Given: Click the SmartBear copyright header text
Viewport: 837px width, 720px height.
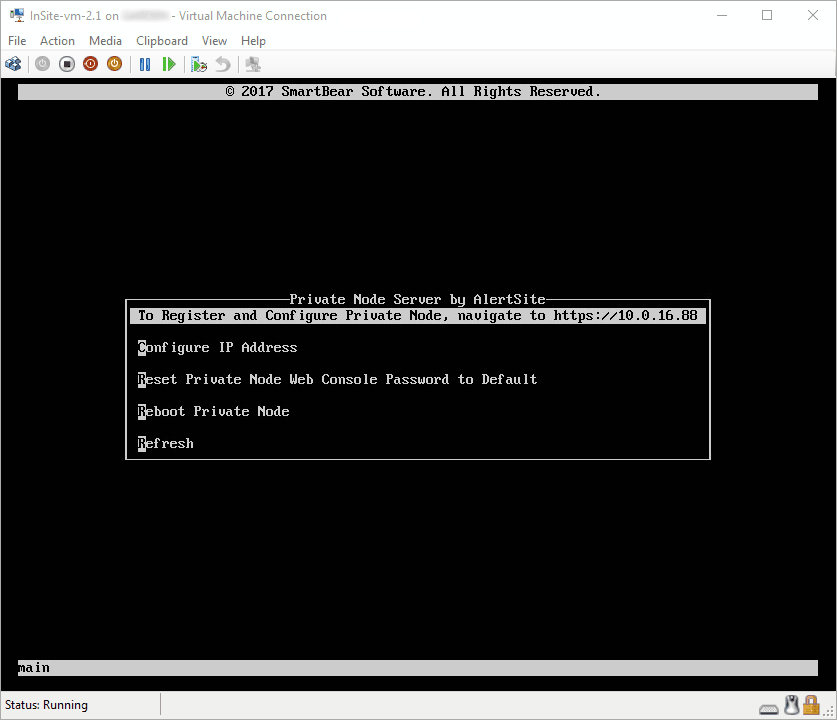Looking at the screenshot, I should tap(413, 91).
